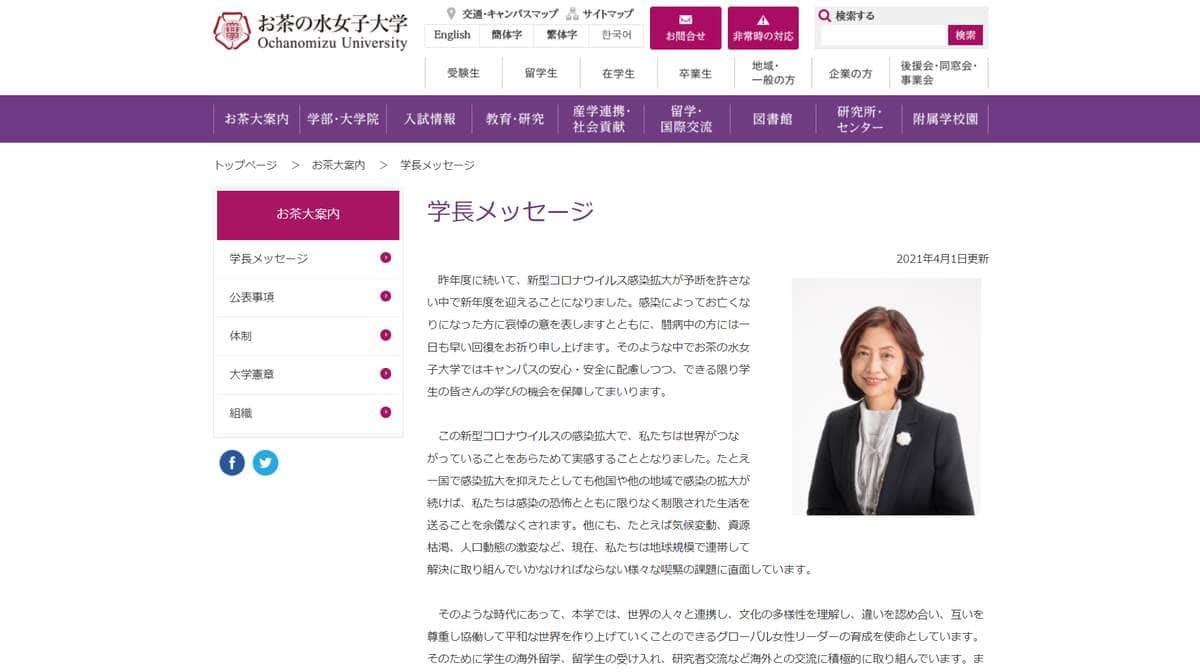Open 組織 in the sidebar menu

(240, 413)
